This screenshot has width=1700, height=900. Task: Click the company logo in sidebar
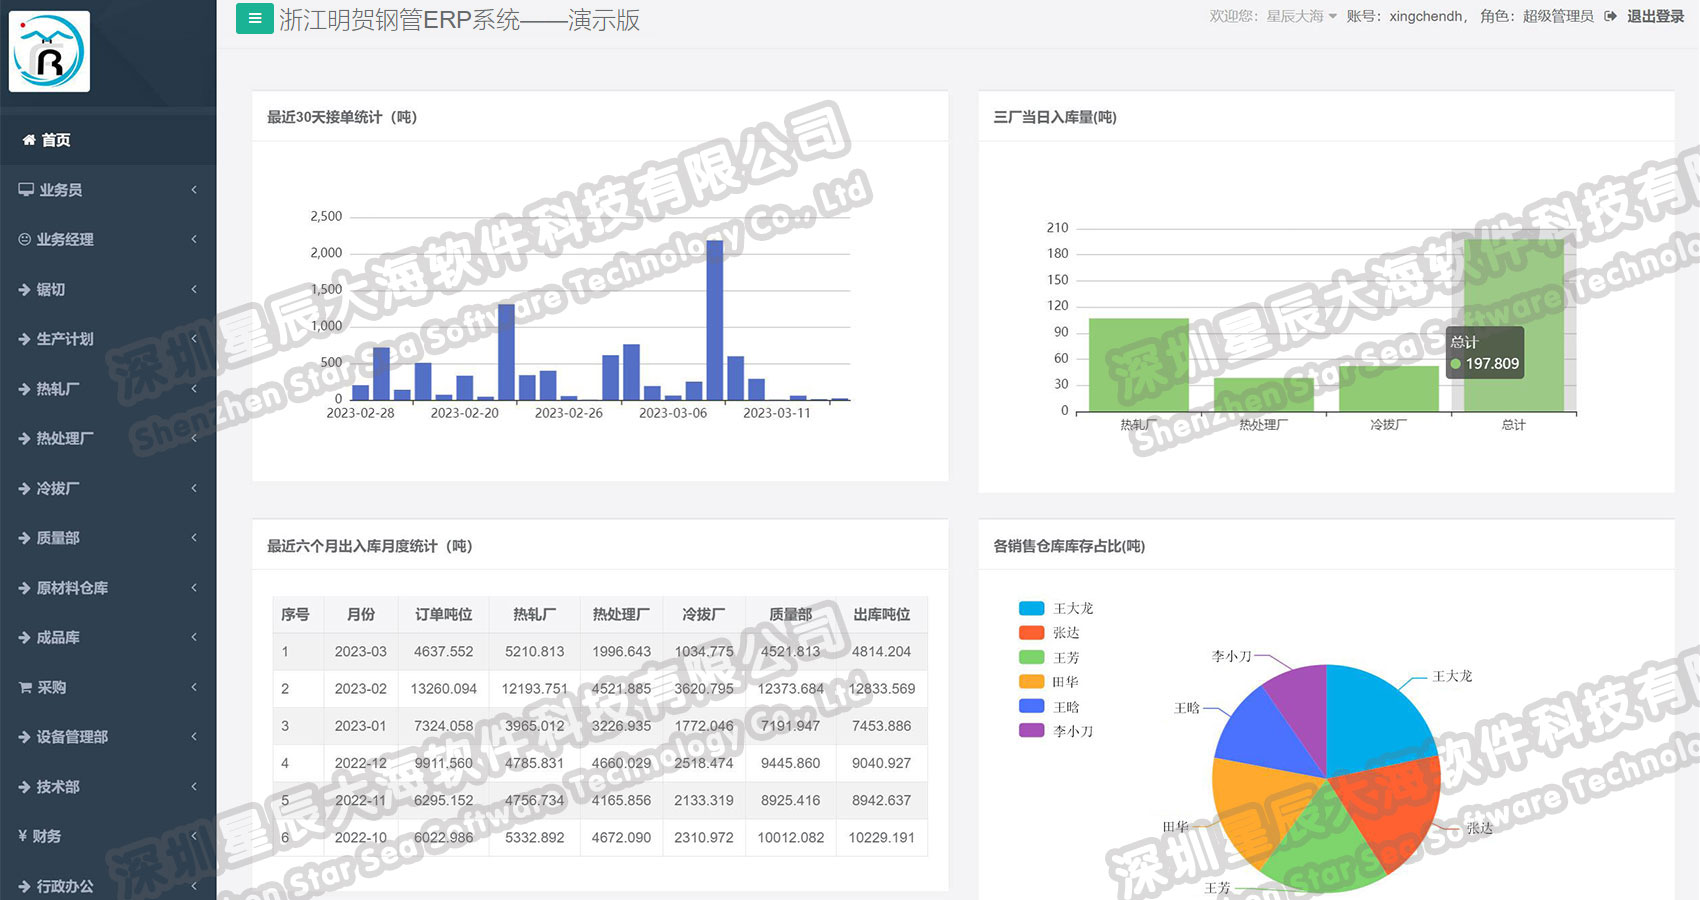pyautogui.click(x=49, y=52)
